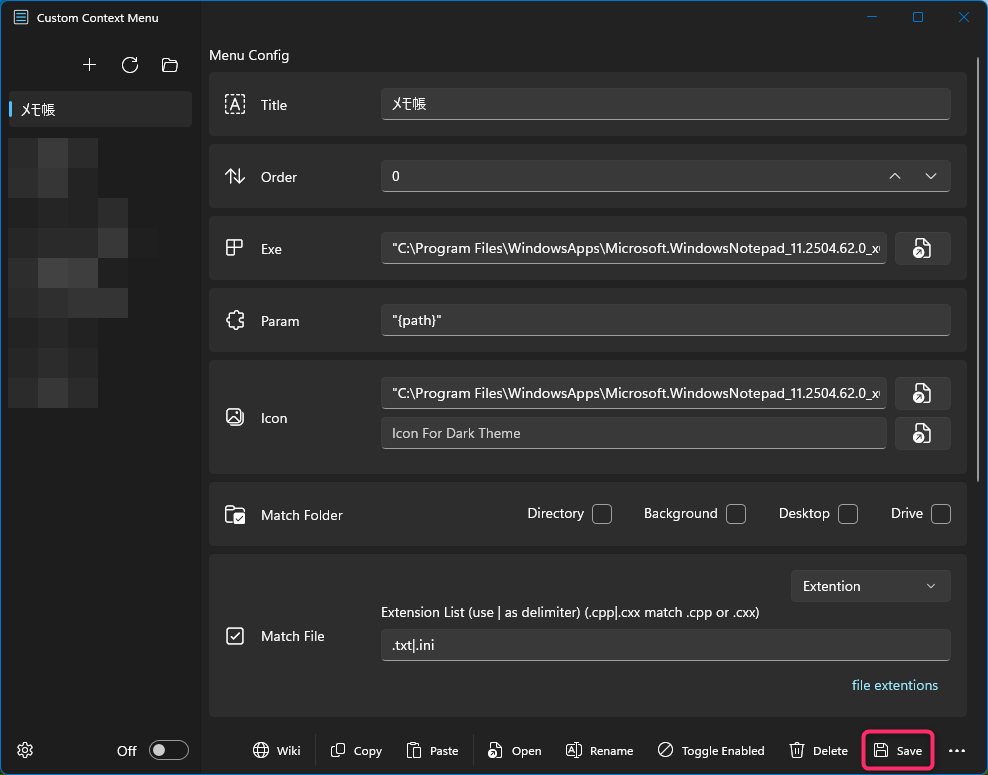Enable Directory matching checkbox

602,514
